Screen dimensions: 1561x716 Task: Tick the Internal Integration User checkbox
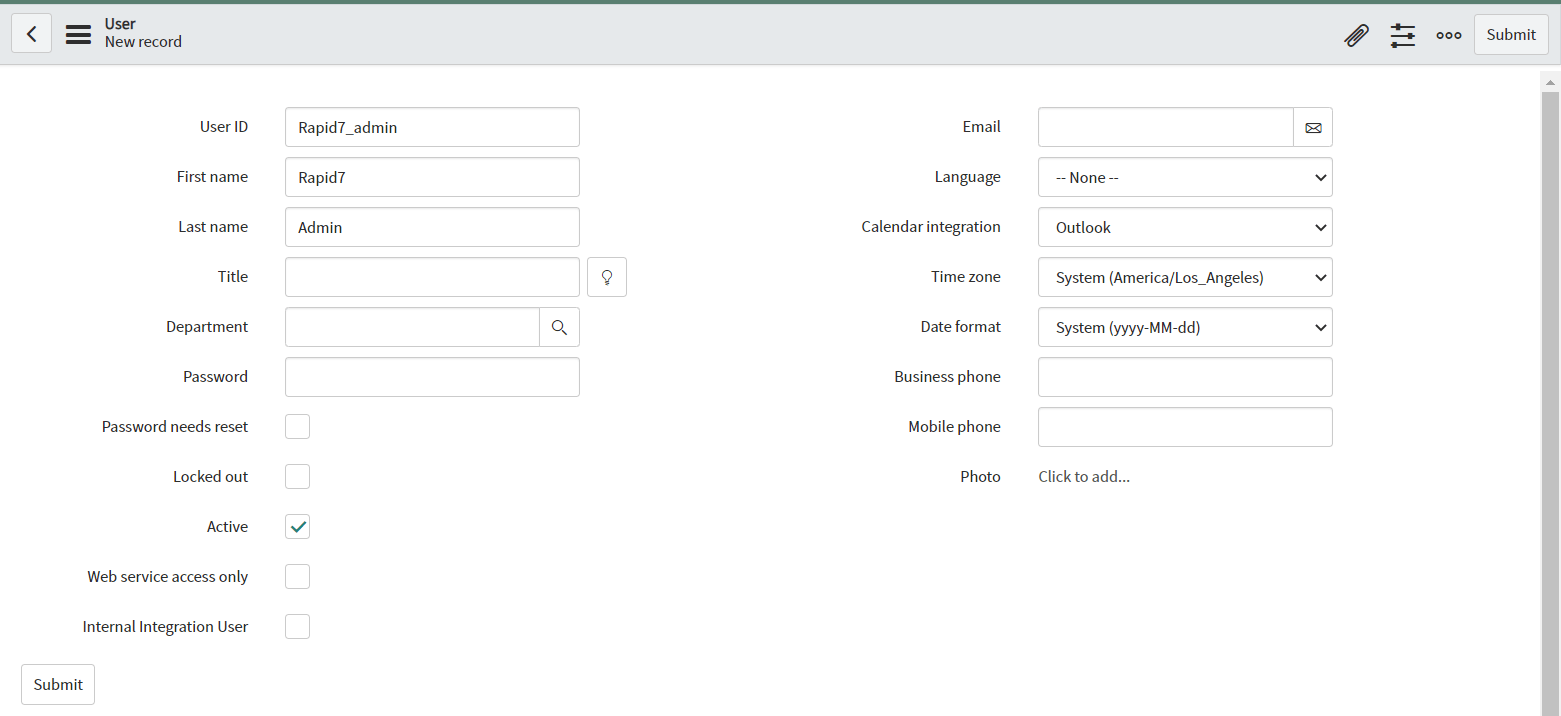297,627
